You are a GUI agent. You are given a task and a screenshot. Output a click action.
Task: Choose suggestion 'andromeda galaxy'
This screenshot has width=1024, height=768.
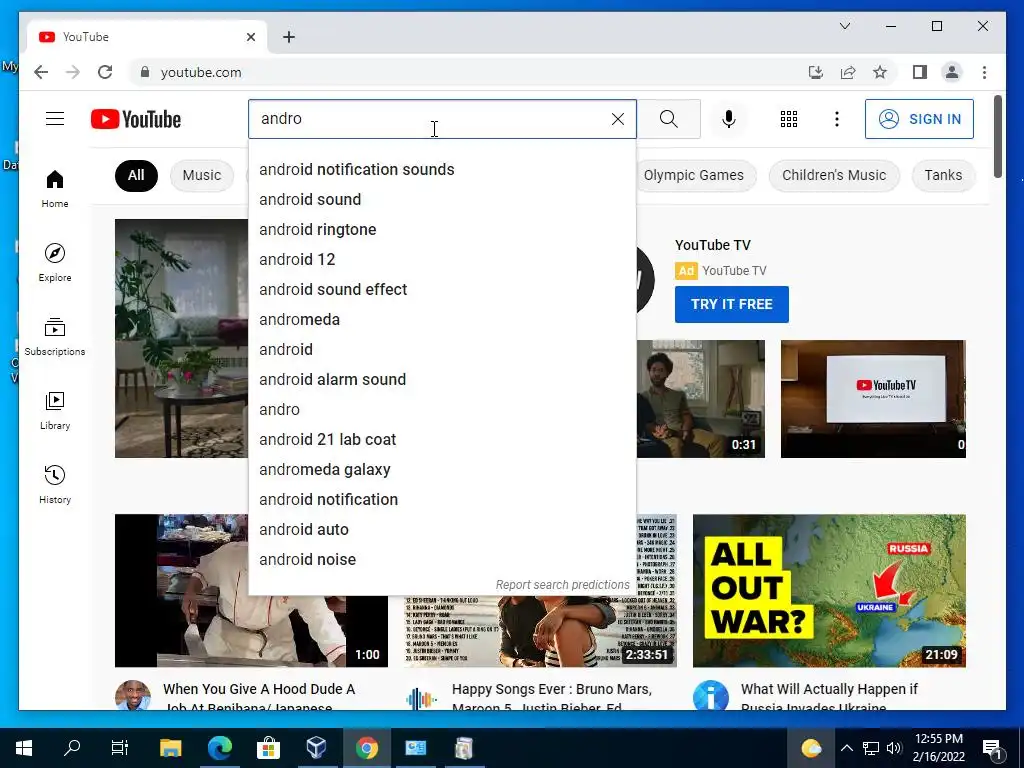[x=442, y=470]
